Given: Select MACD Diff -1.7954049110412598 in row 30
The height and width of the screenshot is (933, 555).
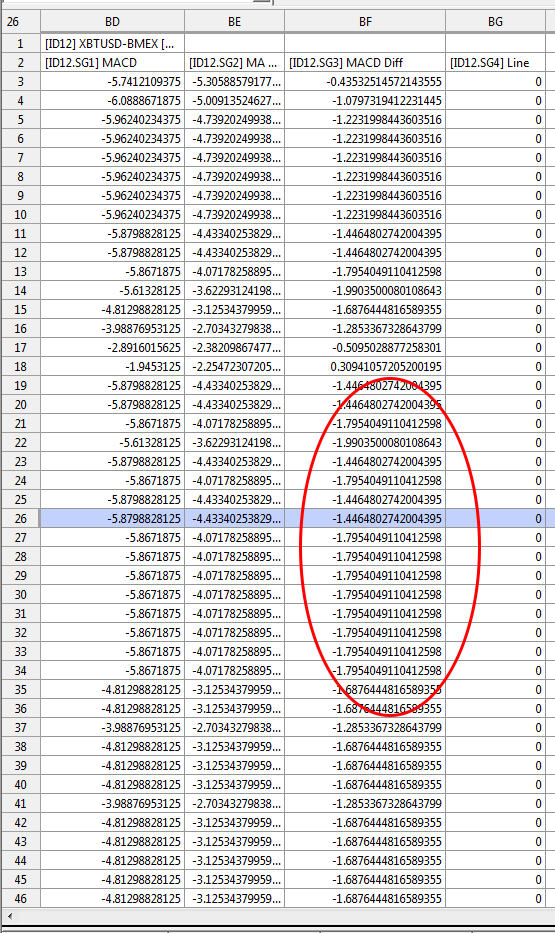Looking at the screenshot, I should click(x=365, y=594).
